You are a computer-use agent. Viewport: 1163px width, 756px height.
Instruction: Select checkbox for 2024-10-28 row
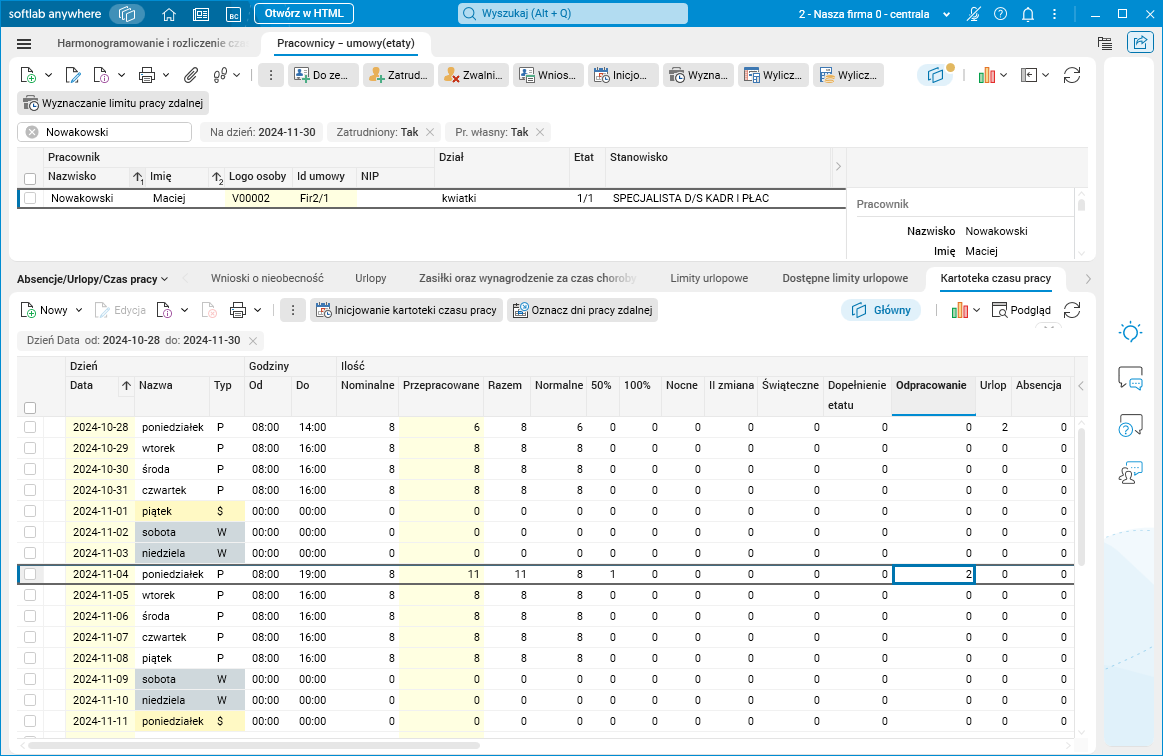[x=30, y=427]
